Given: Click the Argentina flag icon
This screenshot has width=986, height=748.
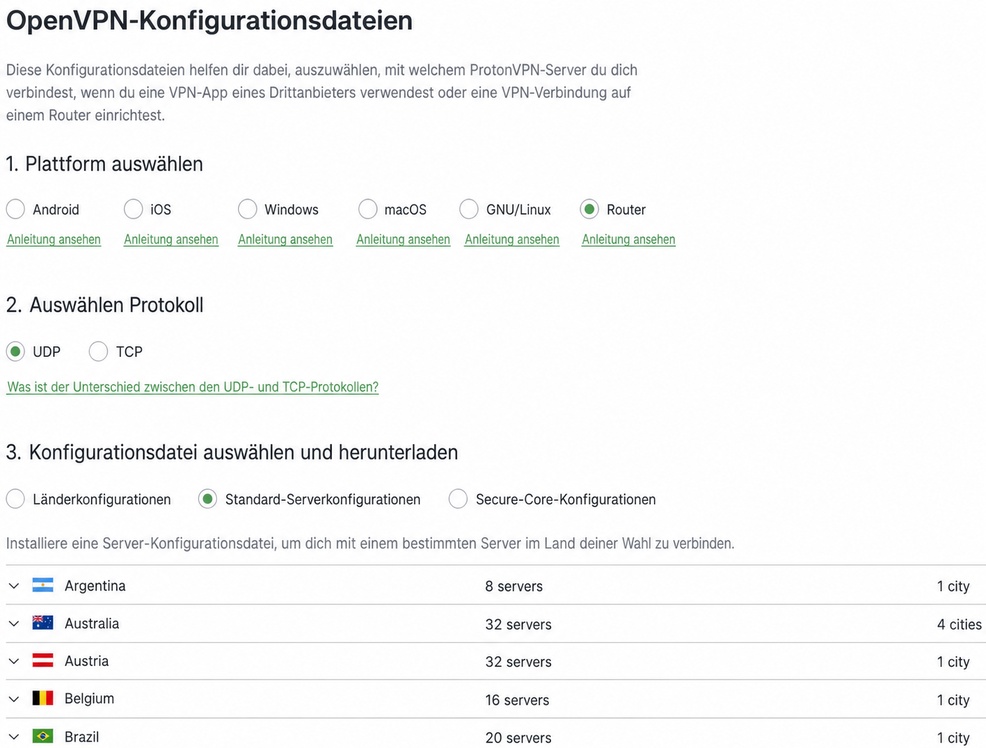Looking at the screenshot, I should click(x=43, y=585).
